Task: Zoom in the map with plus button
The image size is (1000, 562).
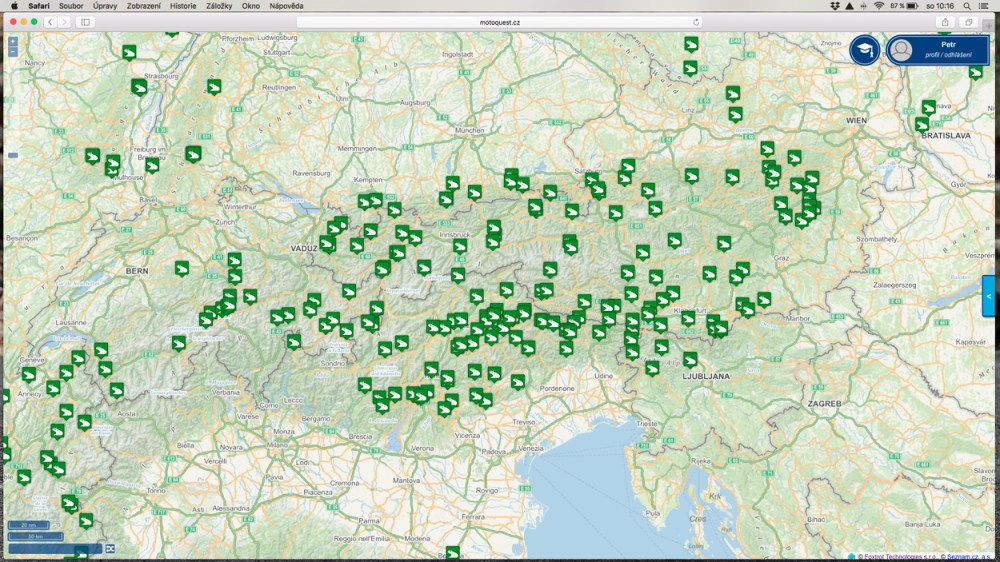Action: point(13,42)
